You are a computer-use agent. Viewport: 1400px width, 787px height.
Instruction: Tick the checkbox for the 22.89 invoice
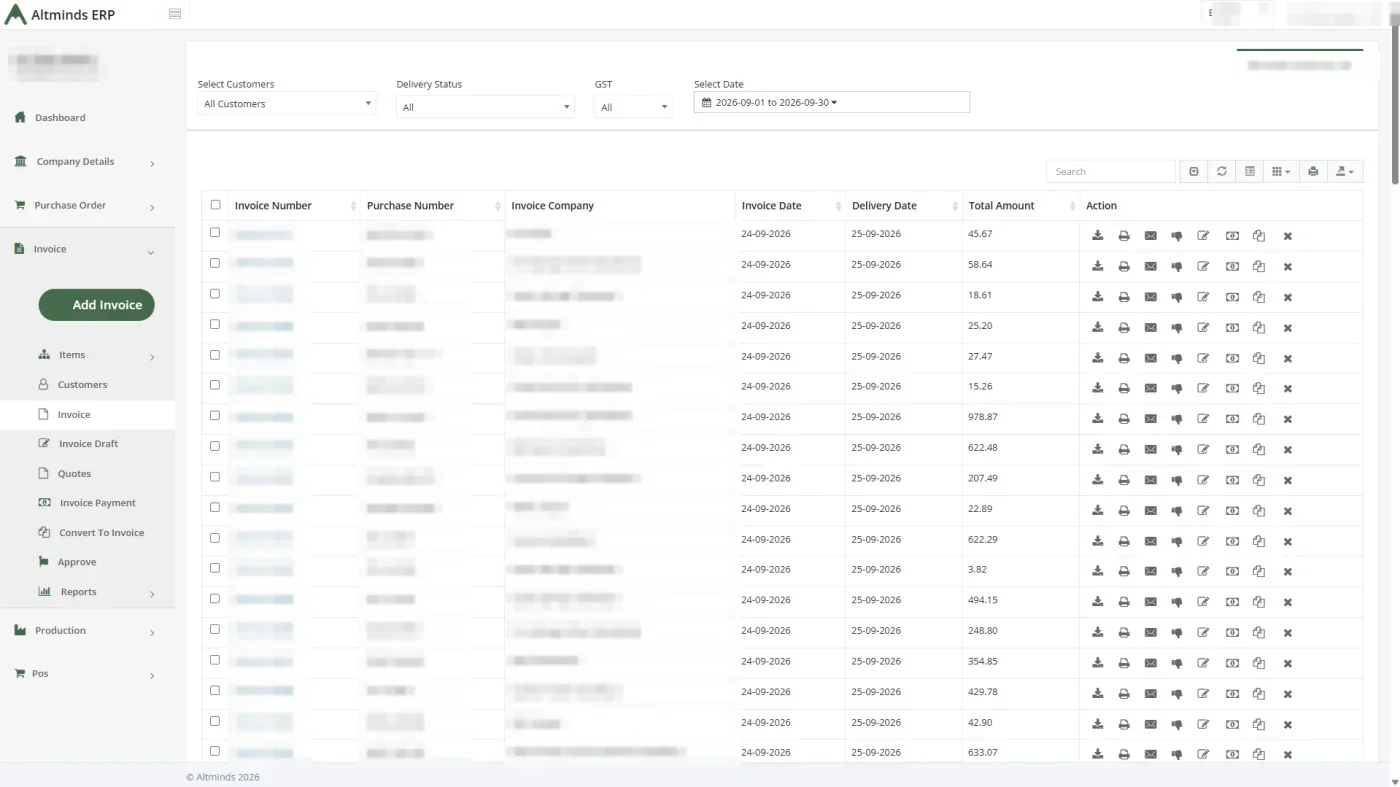point(215,507)
